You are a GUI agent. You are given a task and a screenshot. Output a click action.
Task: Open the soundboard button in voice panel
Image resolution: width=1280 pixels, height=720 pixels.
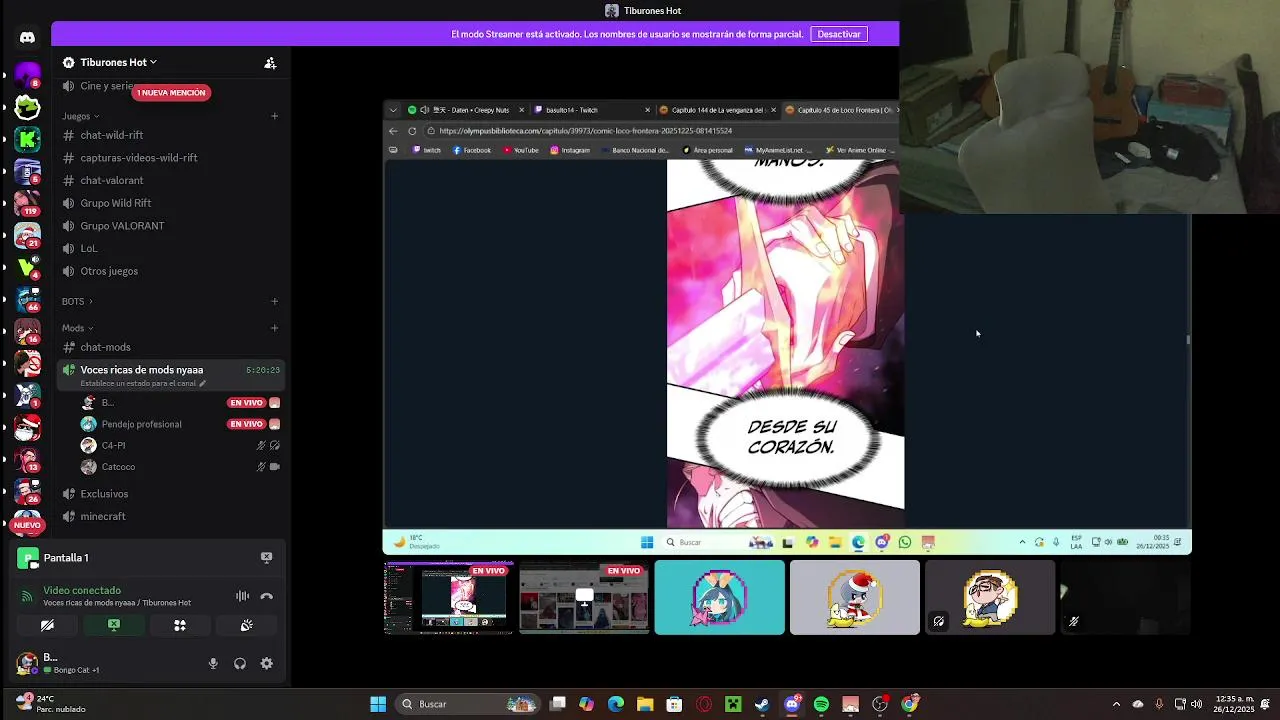[246, 625]
